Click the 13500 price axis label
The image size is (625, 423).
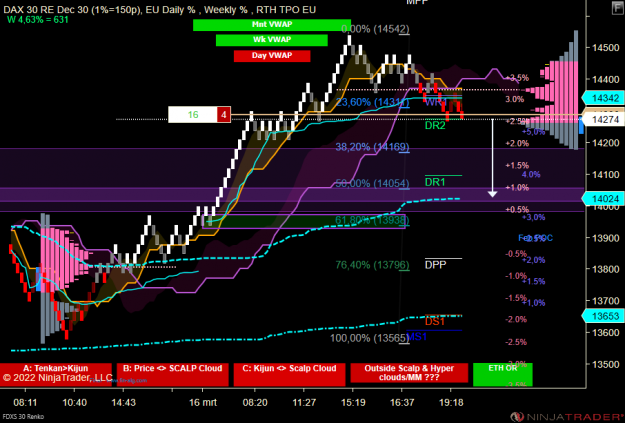[x=605, y=364]
